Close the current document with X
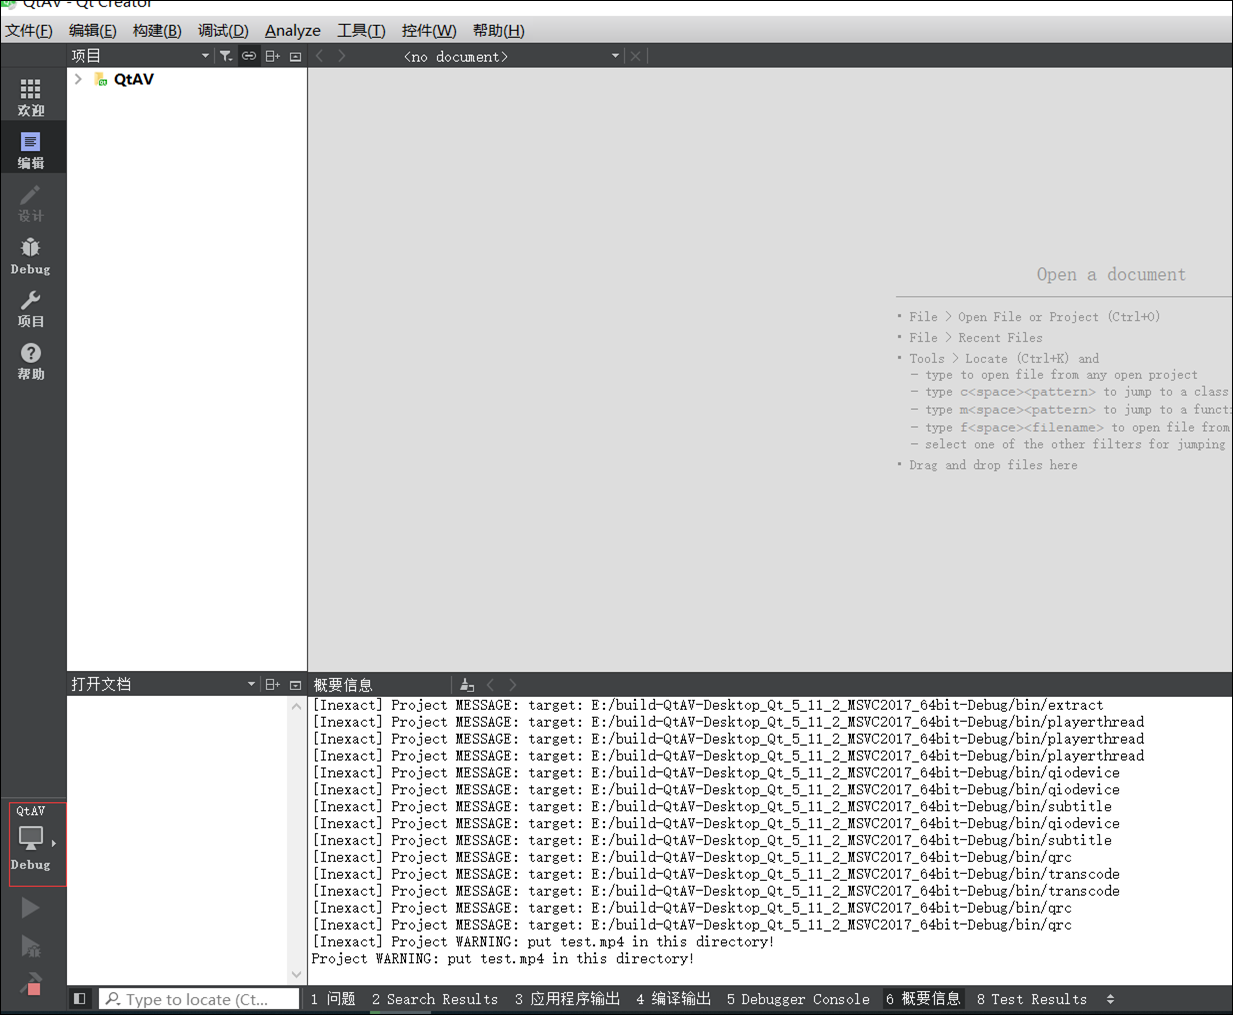The height and width of the screenshot is (1015, 1233). point(635,56)
